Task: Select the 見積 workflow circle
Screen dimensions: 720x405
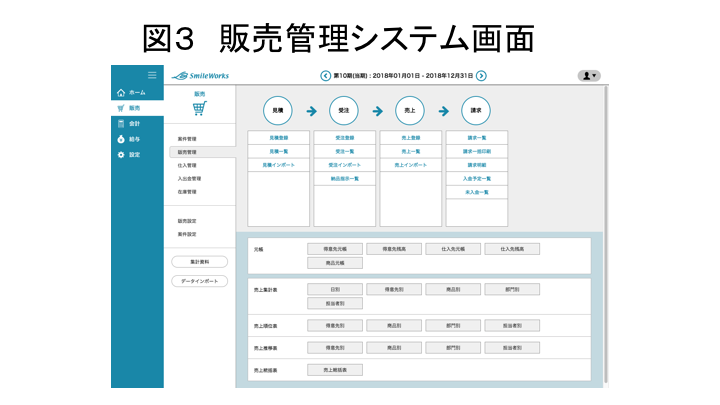Action: point(278,111)
